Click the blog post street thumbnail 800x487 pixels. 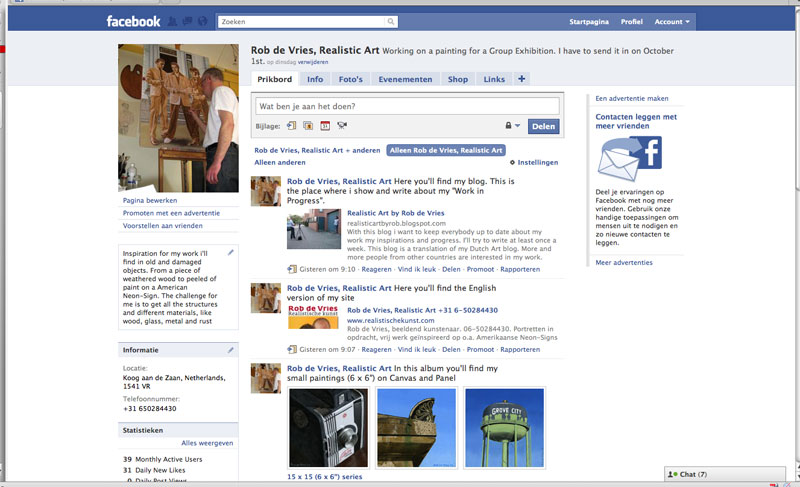click(x=314, y=230)
